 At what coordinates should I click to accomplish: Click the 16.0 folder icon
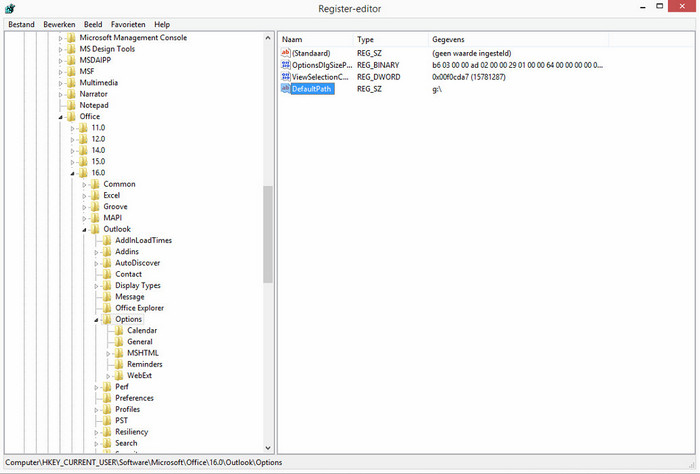pos(83,173)
